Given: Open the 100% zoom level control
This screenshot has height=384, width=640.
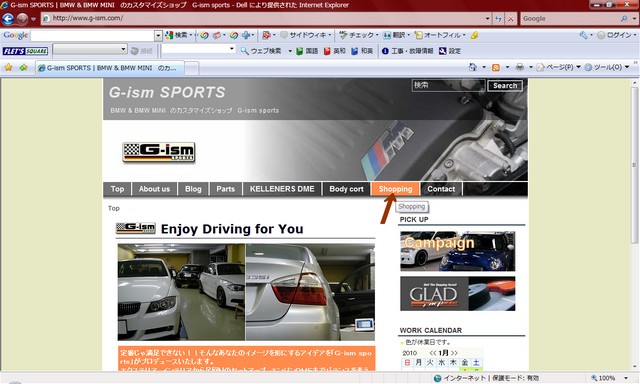Looking at the screenshot, I should (x=609, y=378).
